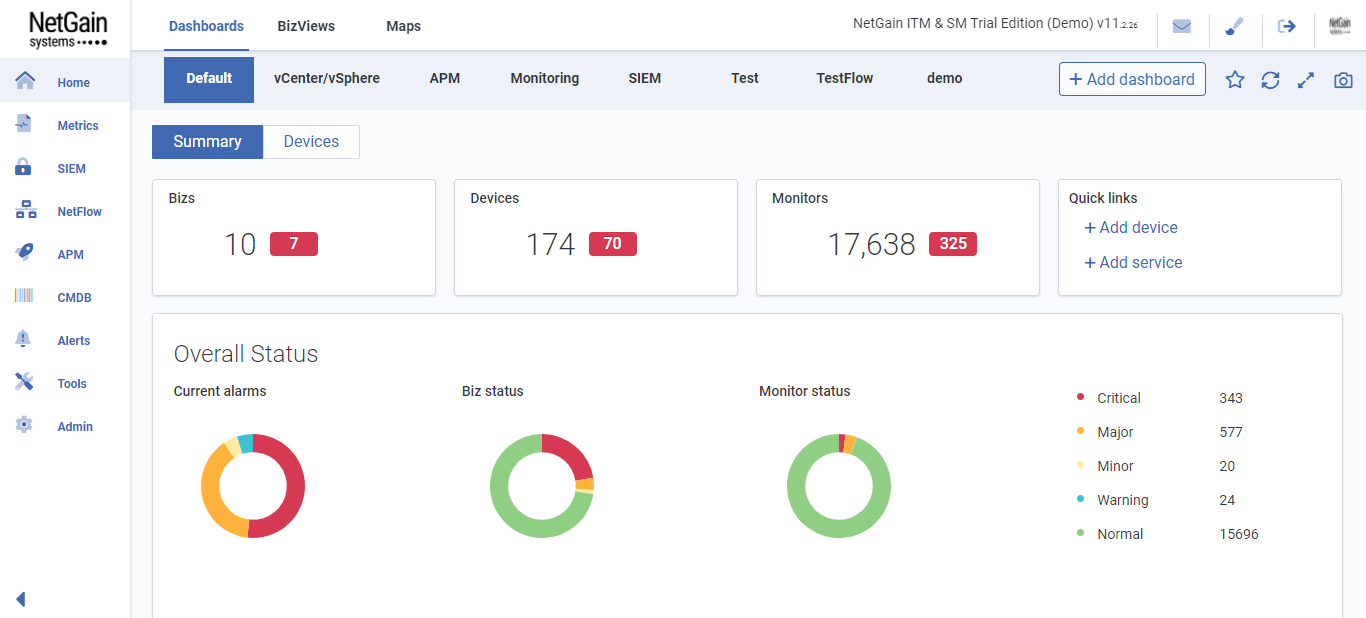
Task: Open the CMDB barcode icon
Action: coord(24,296)
